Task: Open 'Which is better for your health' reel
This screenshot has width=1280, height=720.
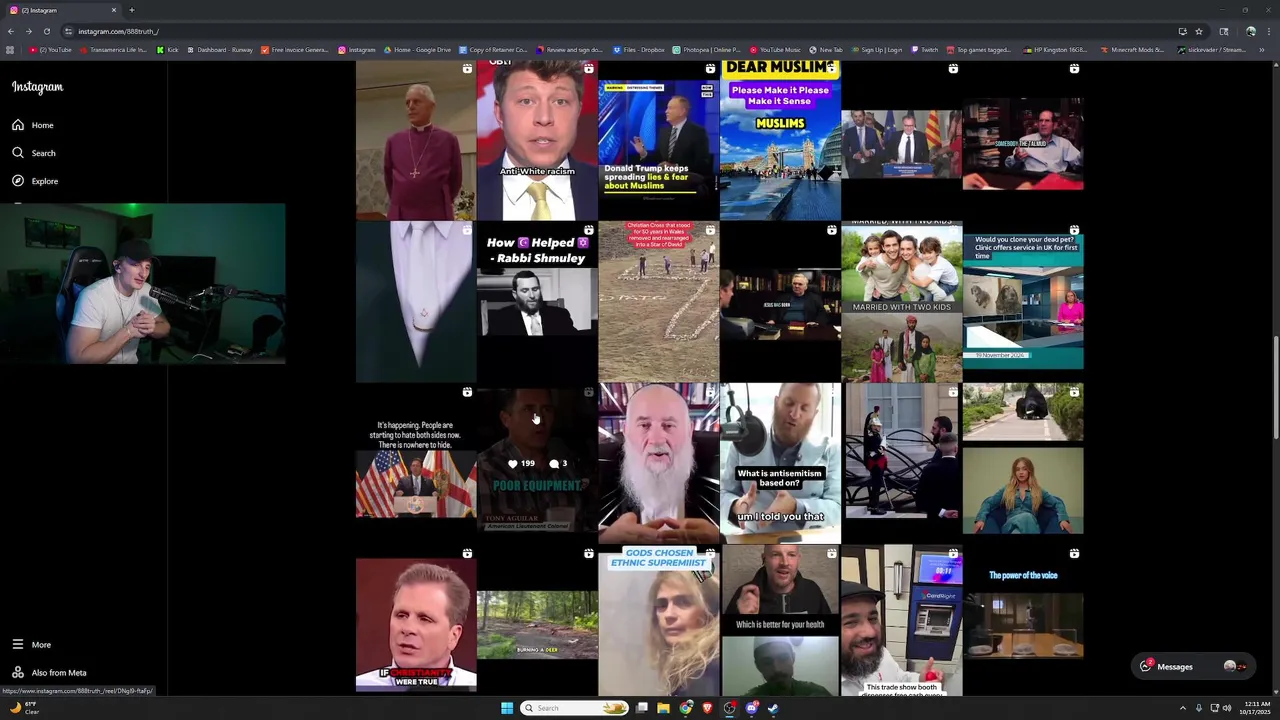Action: pos(780,620)
